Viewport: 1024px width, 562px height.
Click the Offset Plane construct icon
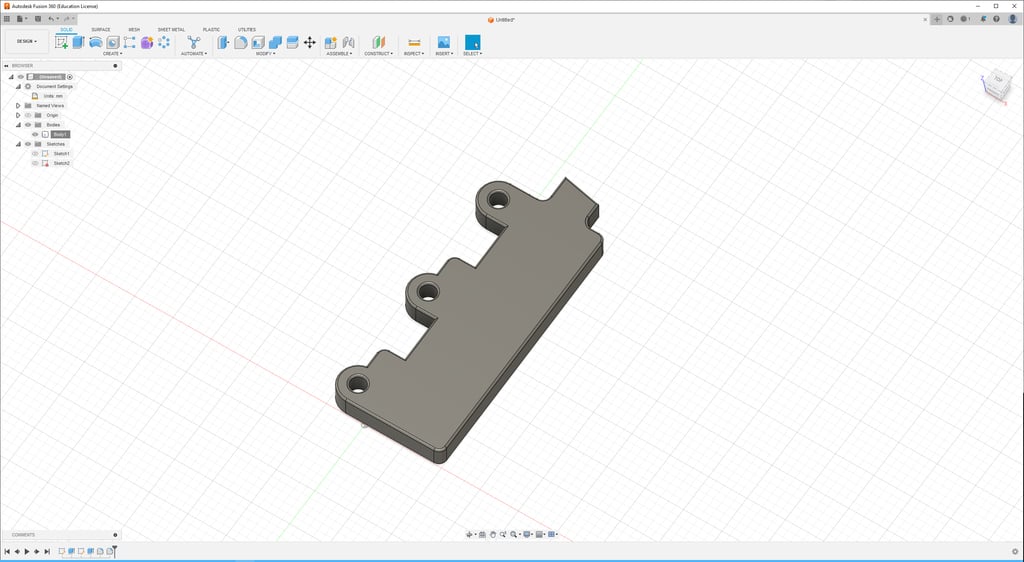coord(379,42)
